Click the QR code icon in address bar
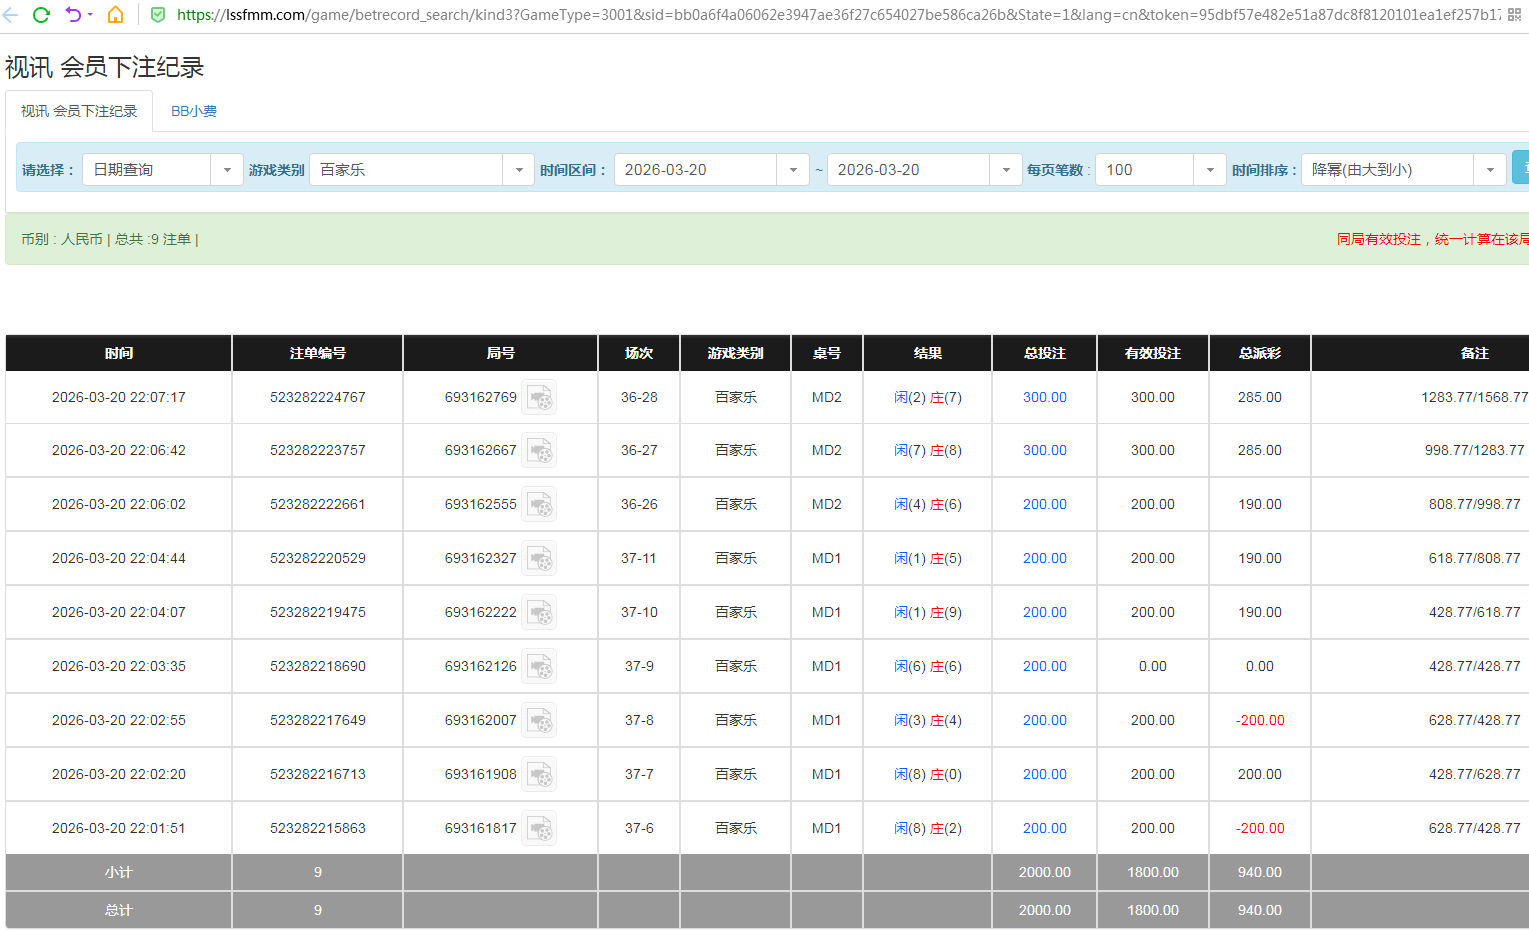The height and width of the screenshot is (930, 1529). point(1515,15)
